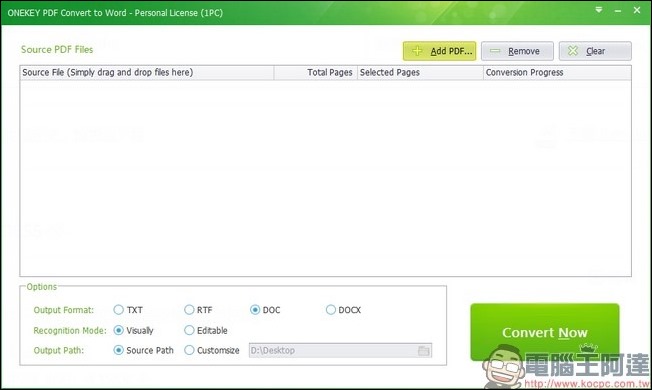Click the Clear button
This screenshot has width=652, height=390.
(595, 51)
